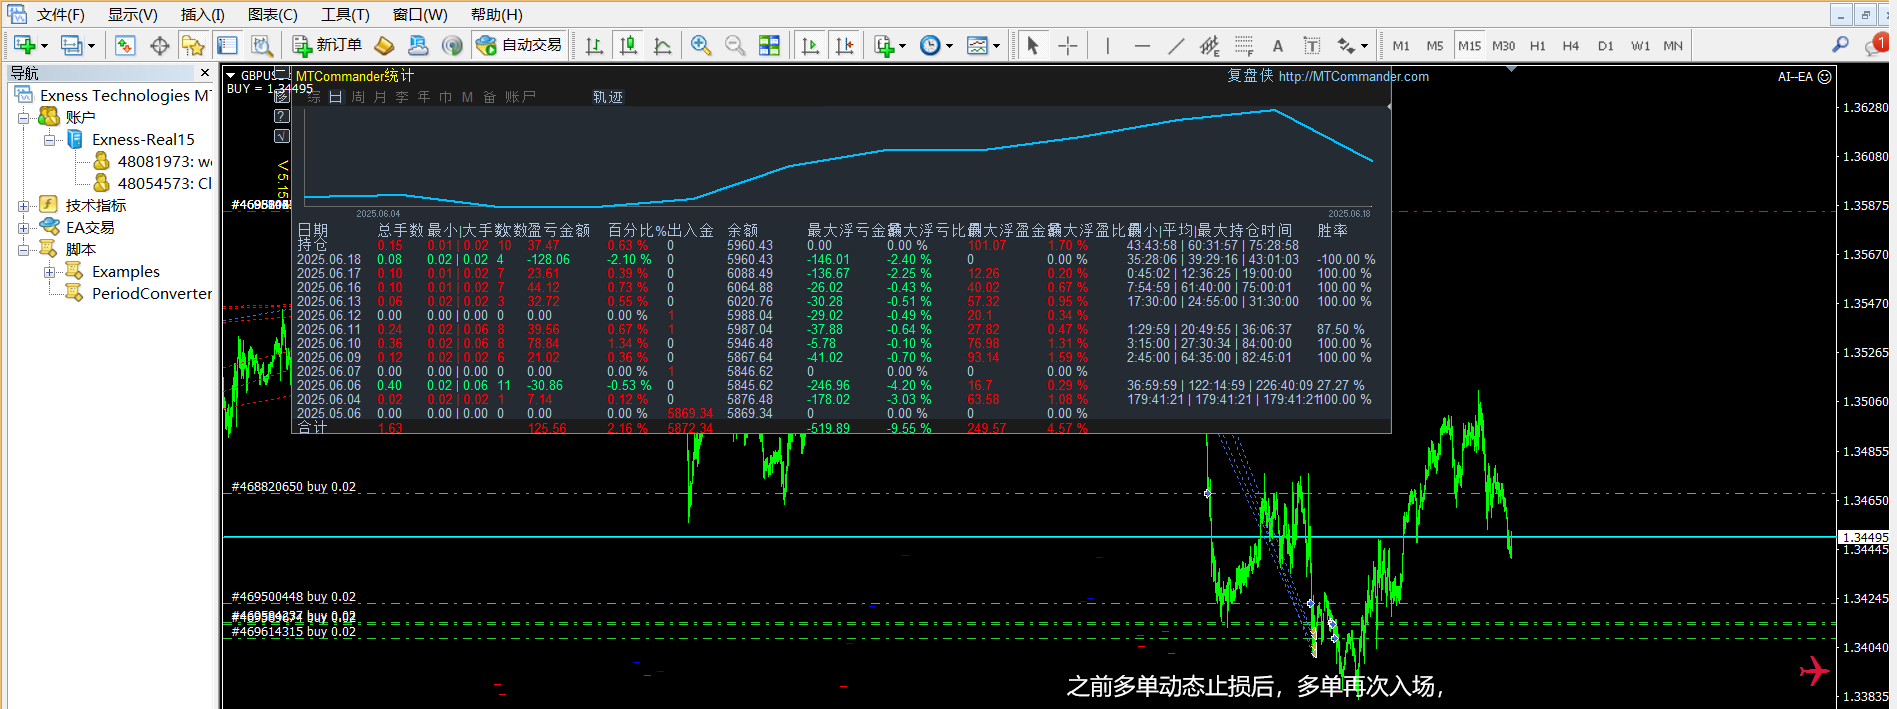The width and height of the screenshot is (1897, 709).
Task: Toggle chart auto scroll icon
Action: pos(810,45)
